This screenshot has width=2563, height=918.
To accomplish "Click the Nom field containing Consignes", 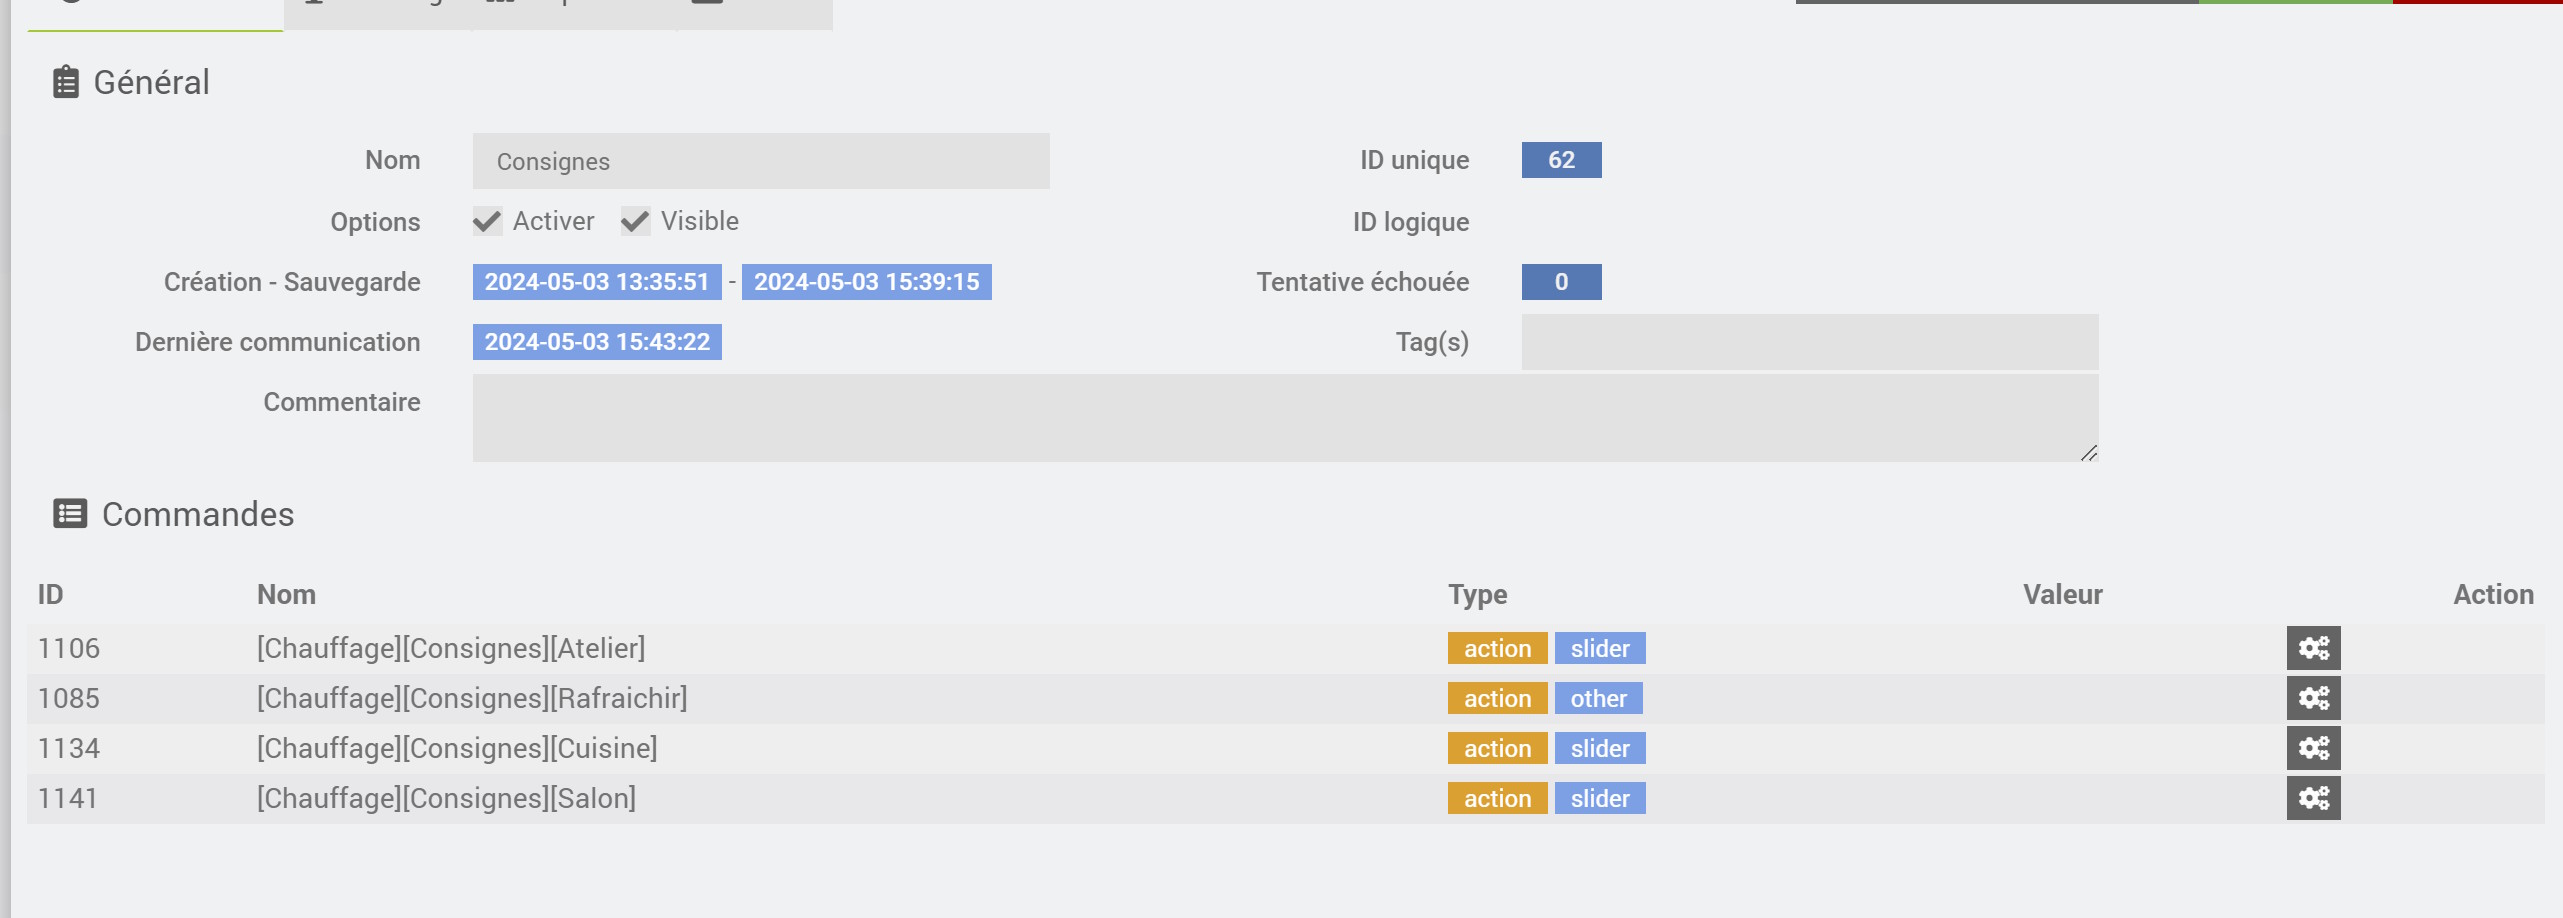I will click(x=760, y=161).
